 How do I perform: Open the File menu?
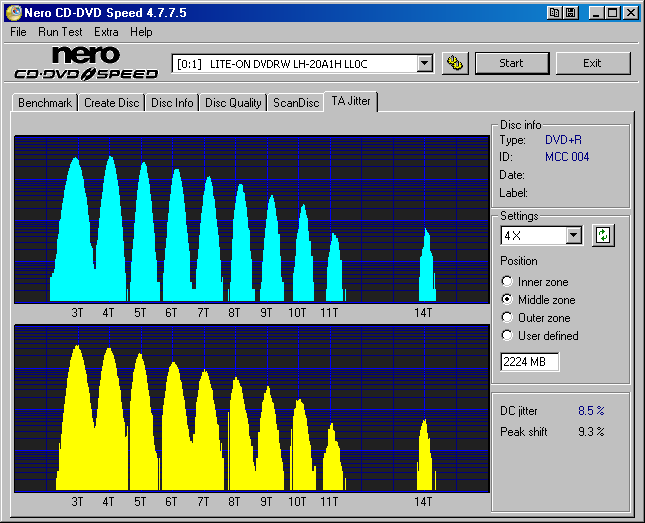pyautogui.click(x=18, y=32)
